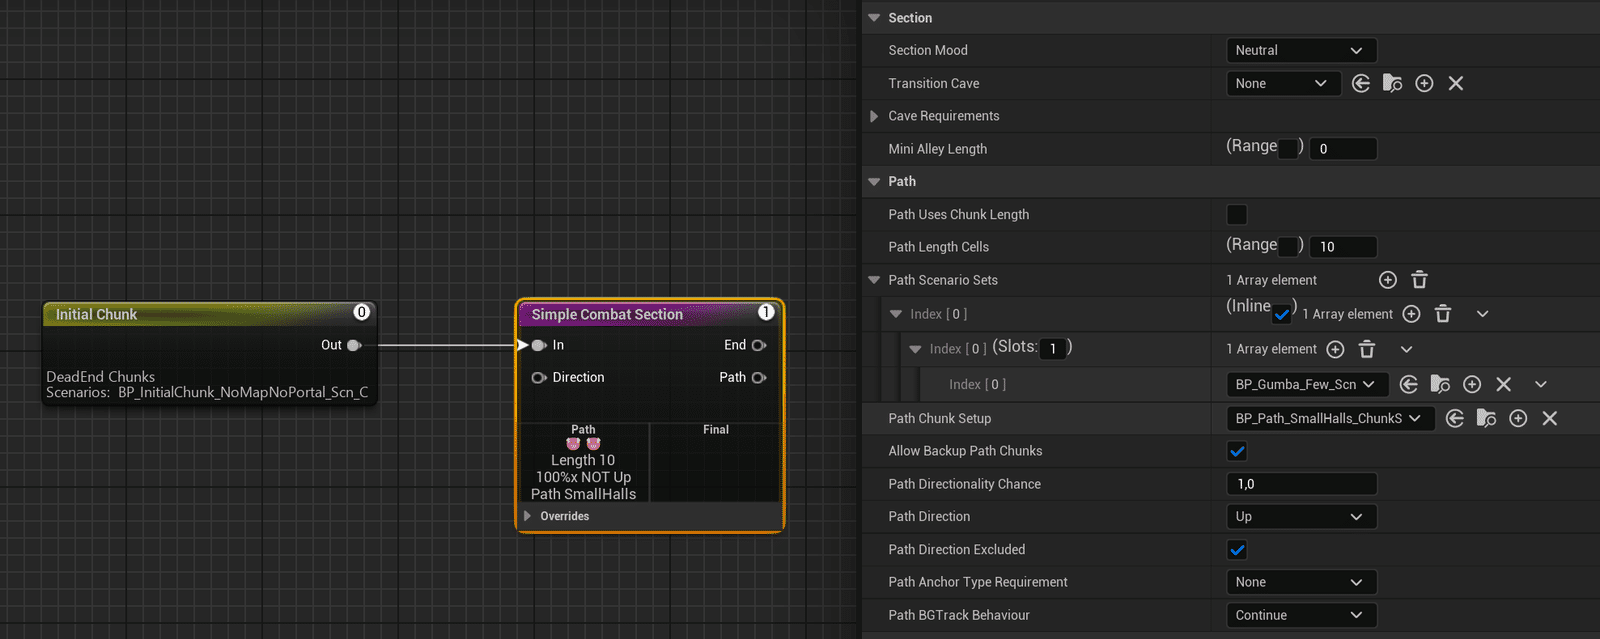The width and height of the screenshot is (1600, 639).
Task: Enable Path Uses Chunk Length checkbox
Action: click(1237, 214)
